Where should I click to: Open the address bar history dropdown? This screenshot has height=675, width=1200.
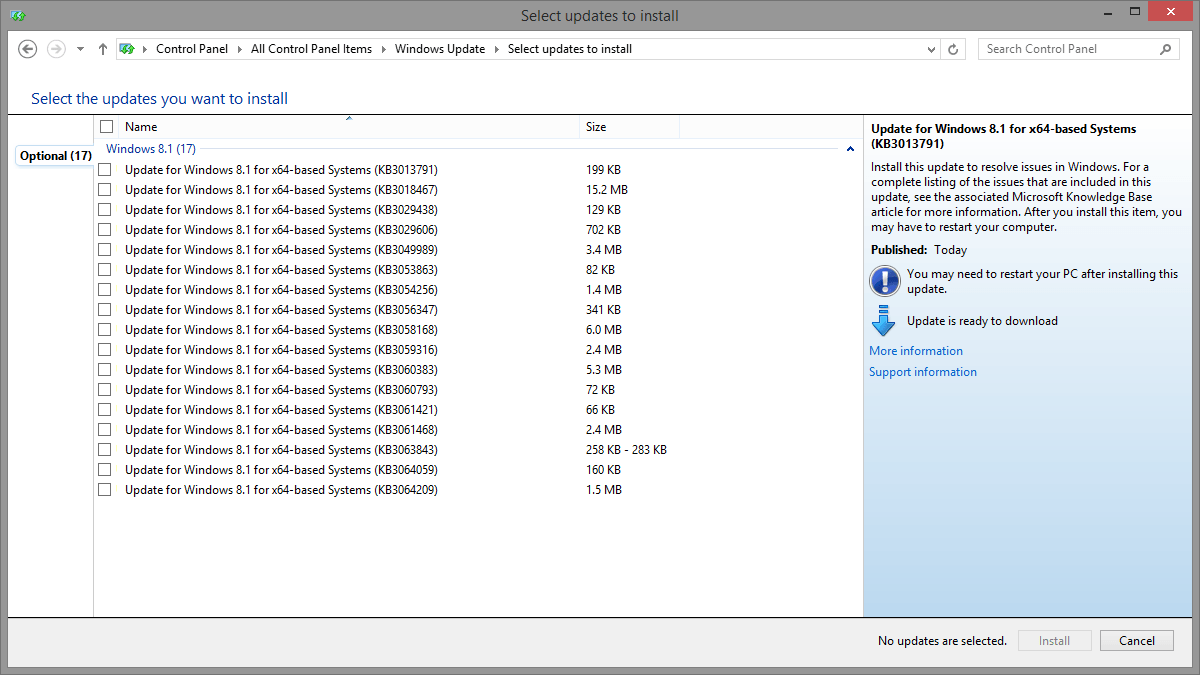pyautogui.click(x=931, y=49)
